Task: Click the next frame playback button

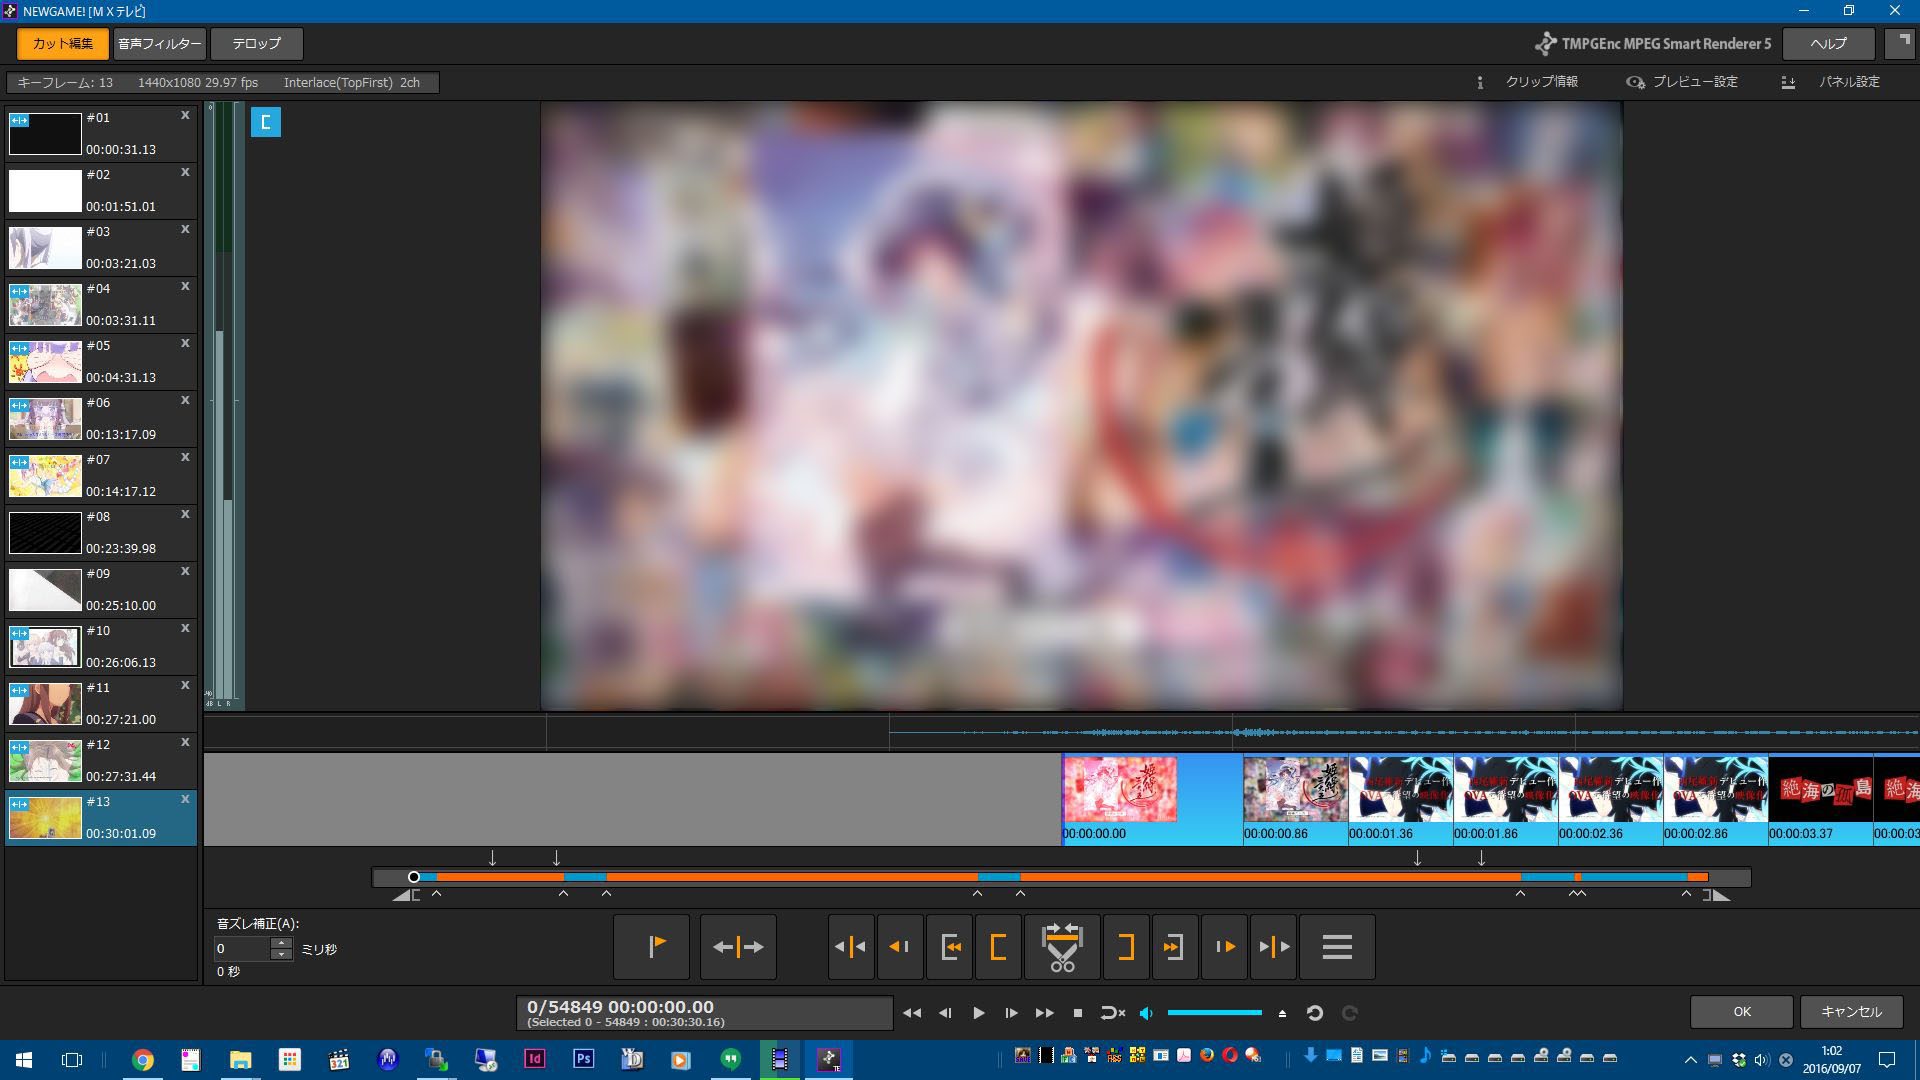Action: click(1011, 1013)
